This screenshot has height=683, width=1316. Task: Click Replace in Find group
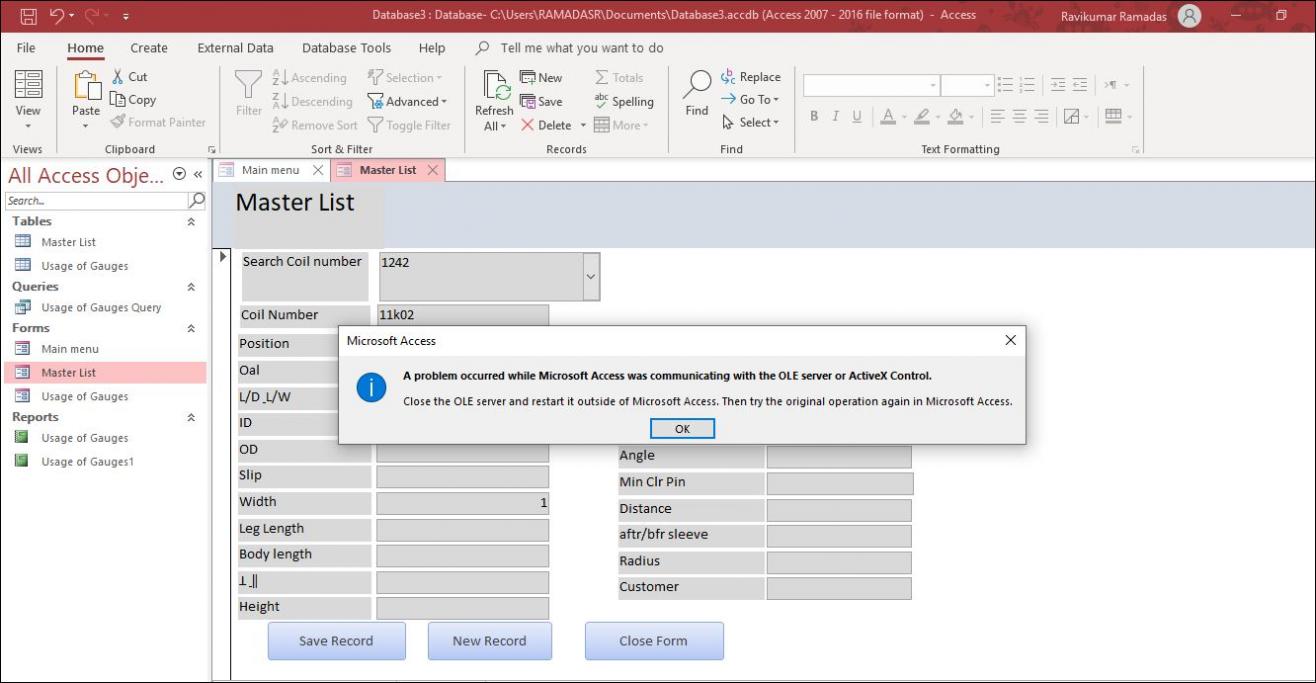point(750,77)
